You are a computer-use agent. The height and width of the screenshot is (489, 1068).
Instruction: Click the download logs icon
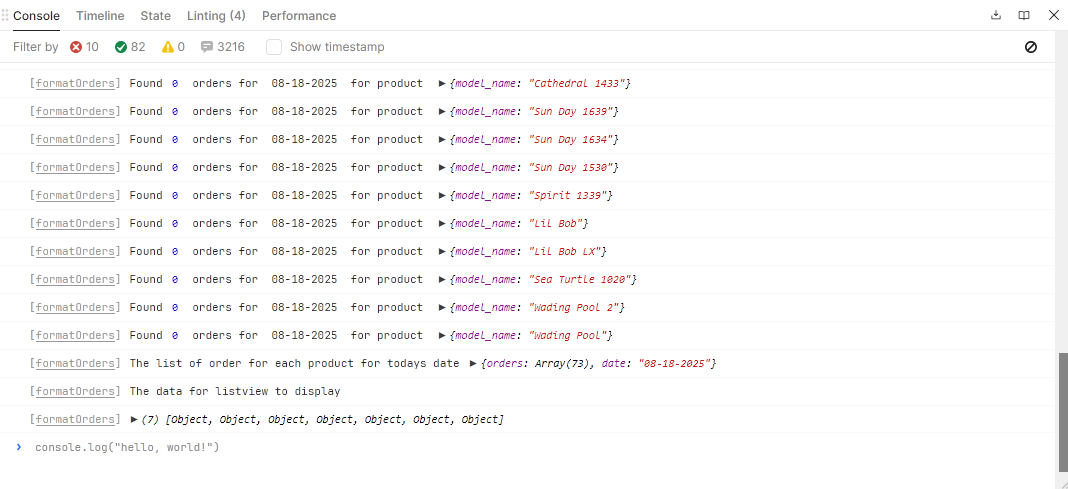tap(995, 15)
